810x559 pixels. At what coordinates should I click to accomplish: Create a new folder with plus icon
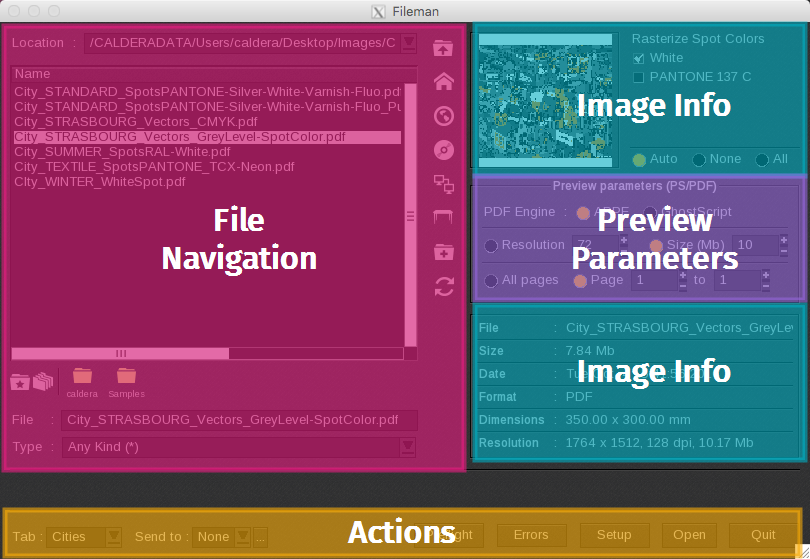coord(443,252)
